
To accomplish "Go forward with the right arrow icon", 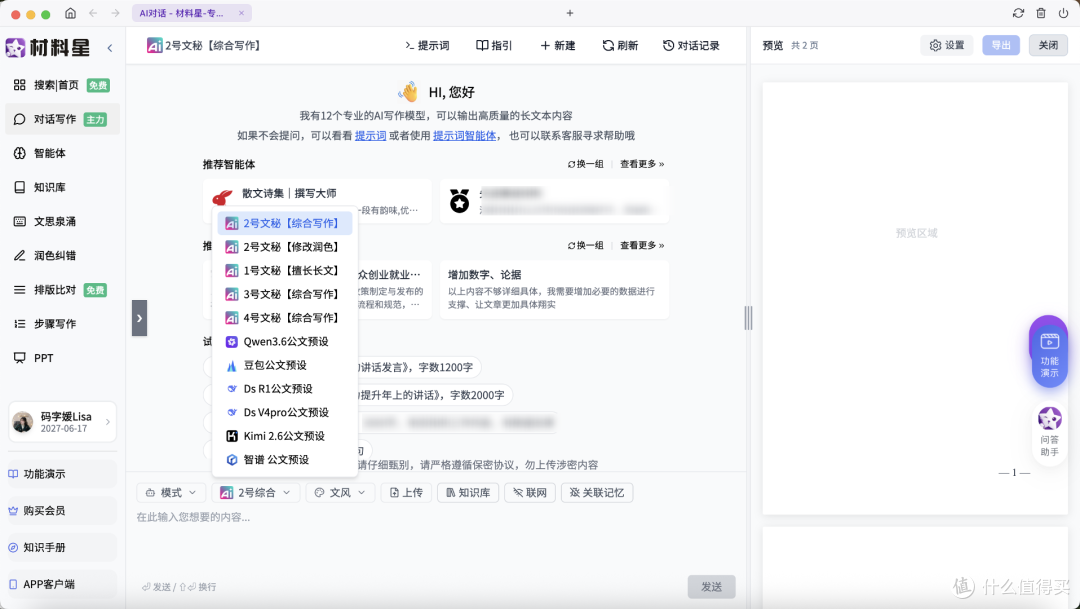I will [115, 13].
